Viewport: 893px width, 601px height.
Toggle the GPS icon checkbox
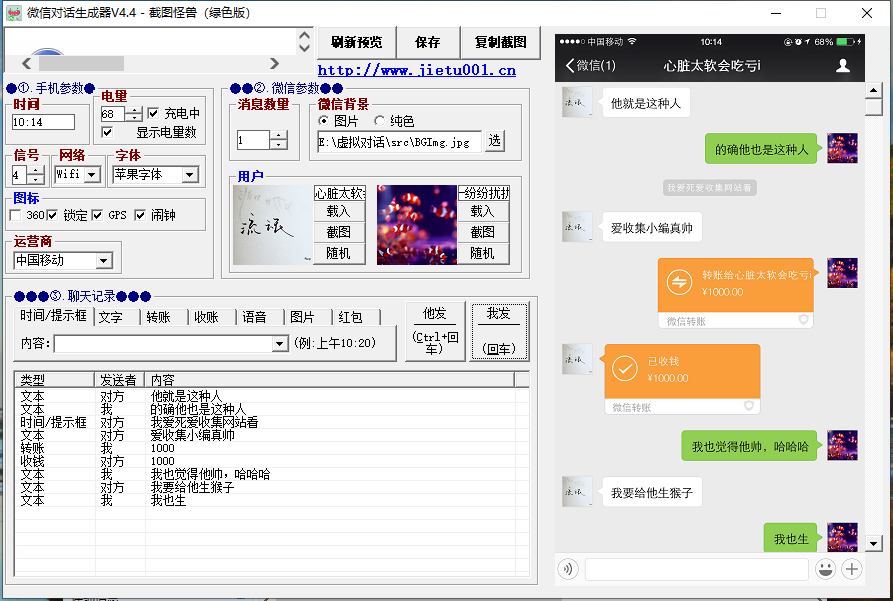(x=97, y=215)
